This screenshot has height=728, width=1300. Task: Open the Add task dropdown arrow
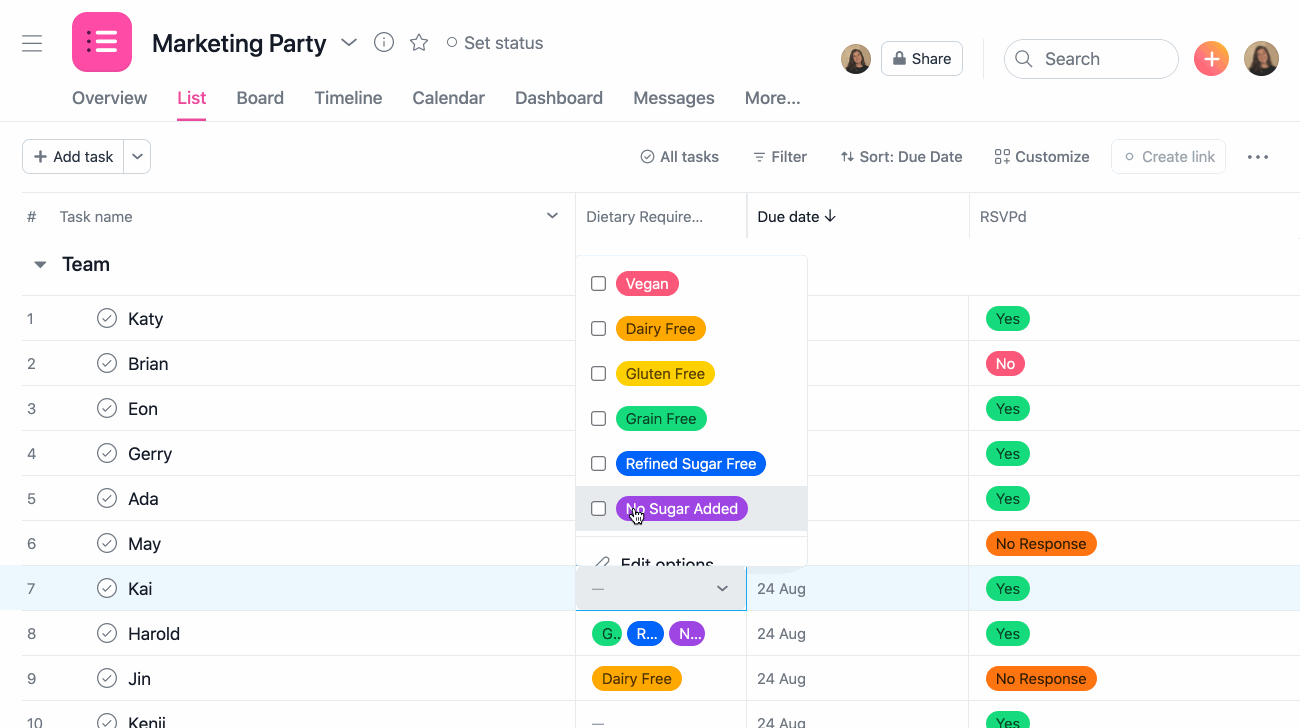137,156
